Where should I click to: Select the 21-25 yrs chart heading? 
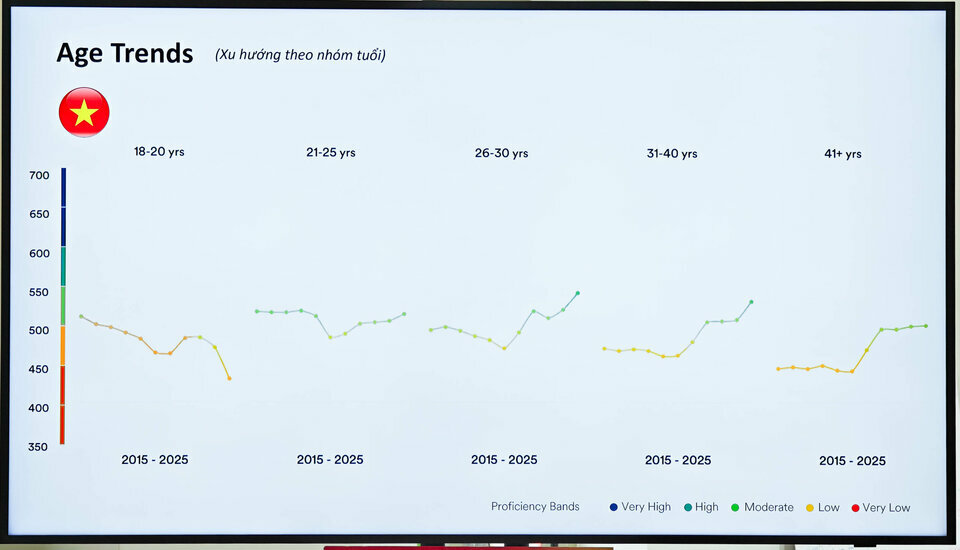click(x=331, y=153)
